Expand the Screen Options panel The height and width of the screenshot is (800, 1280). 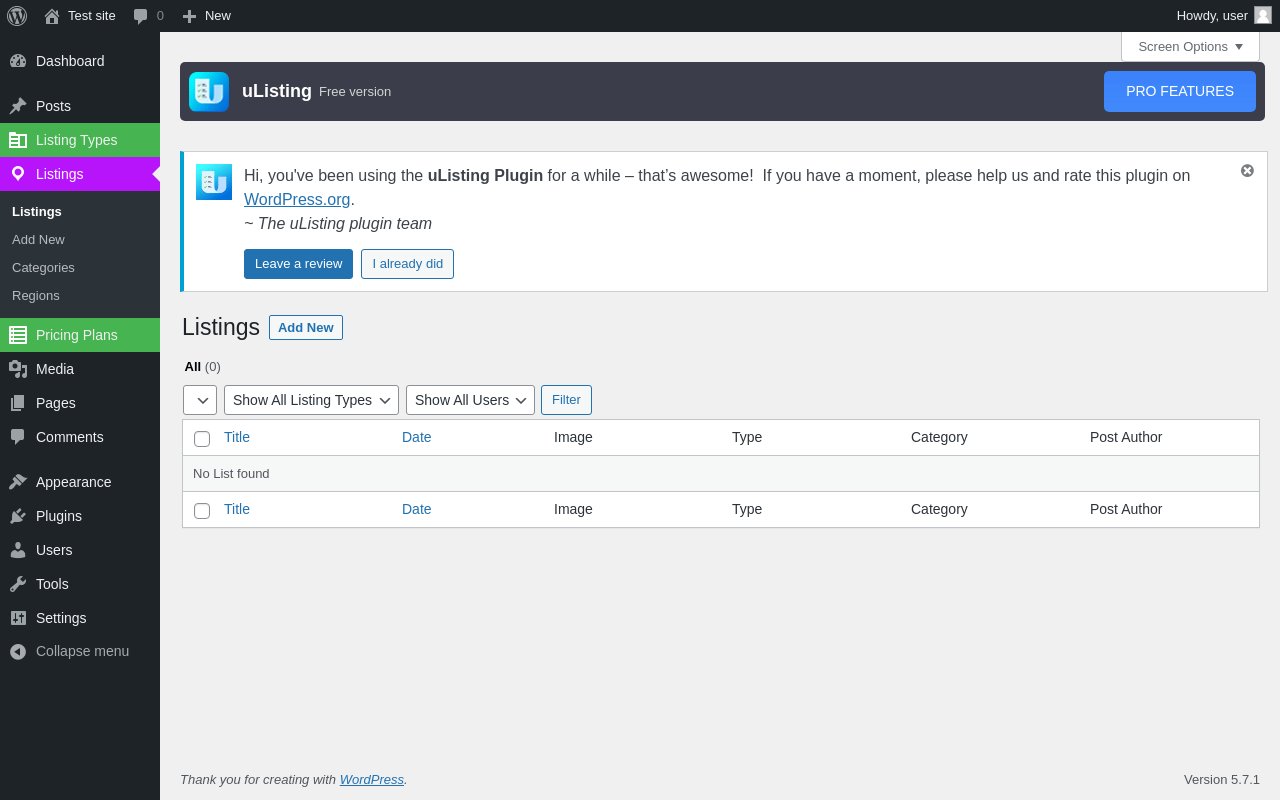pyautogui.click(x=1190, y=46)
